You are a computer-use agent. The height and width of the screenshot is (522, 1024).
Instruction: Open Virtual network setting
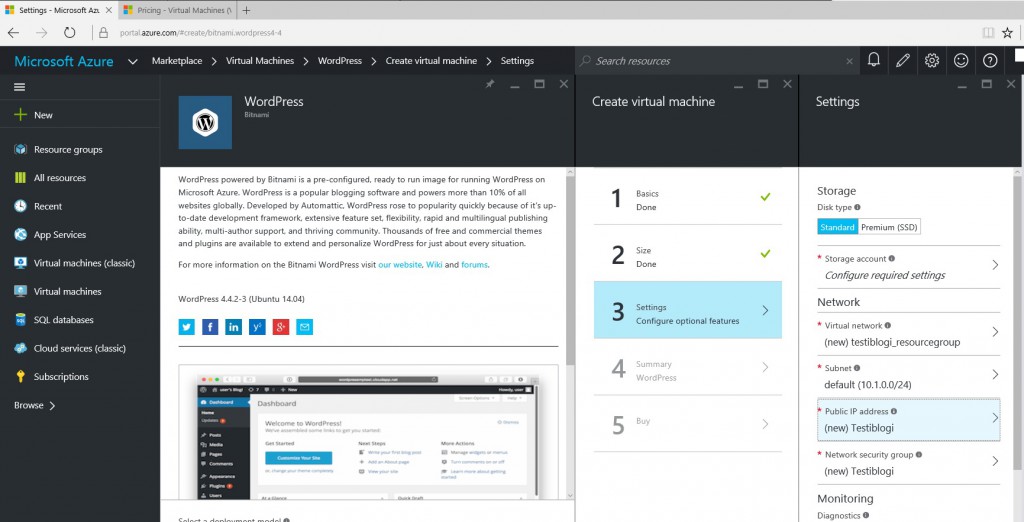pos(908,334)
